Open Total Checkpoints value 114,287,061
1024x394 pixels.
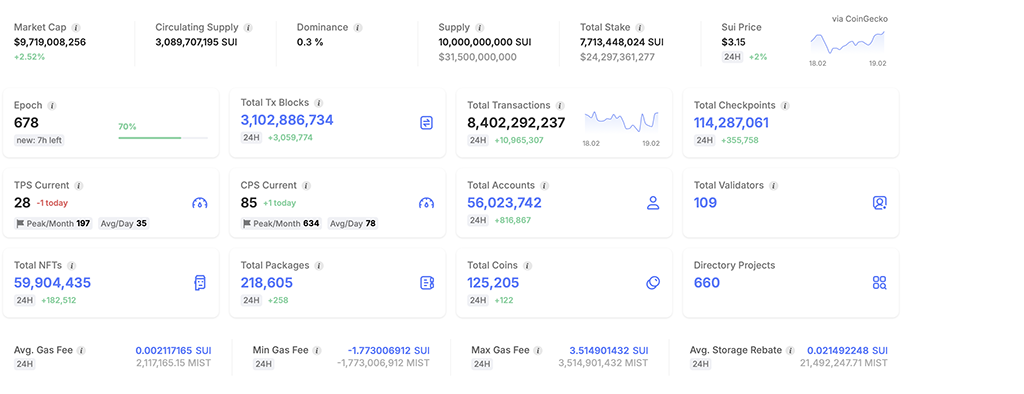point(731,122)
